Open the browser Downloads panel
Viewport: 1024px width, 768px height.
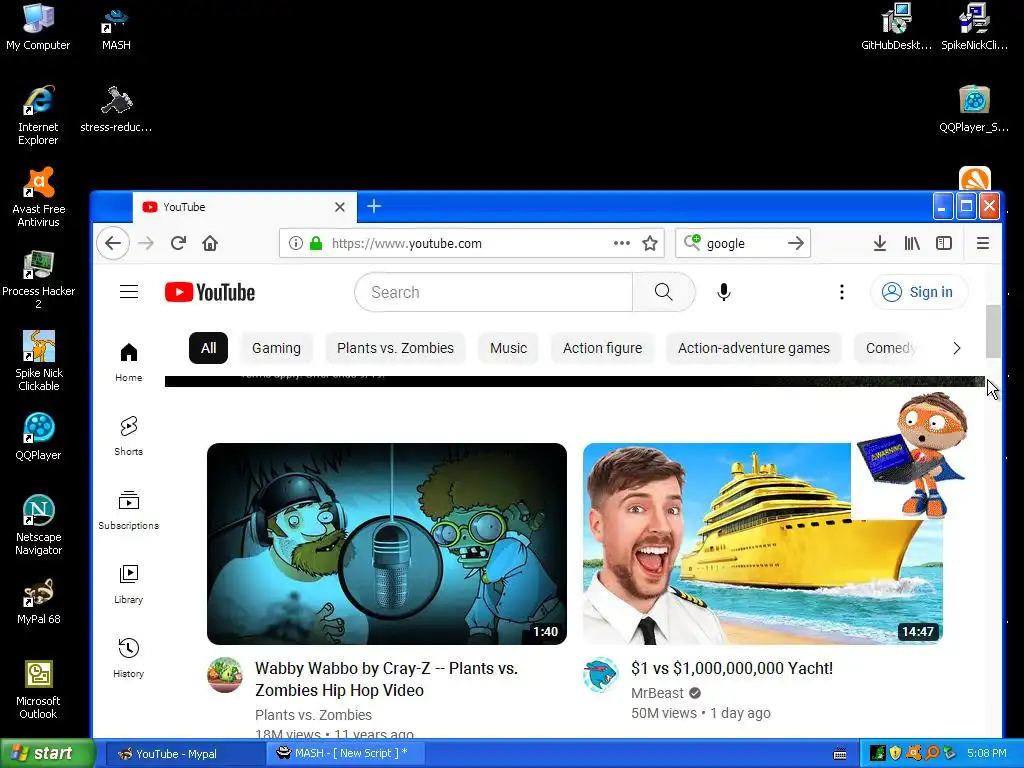[880, 244]
